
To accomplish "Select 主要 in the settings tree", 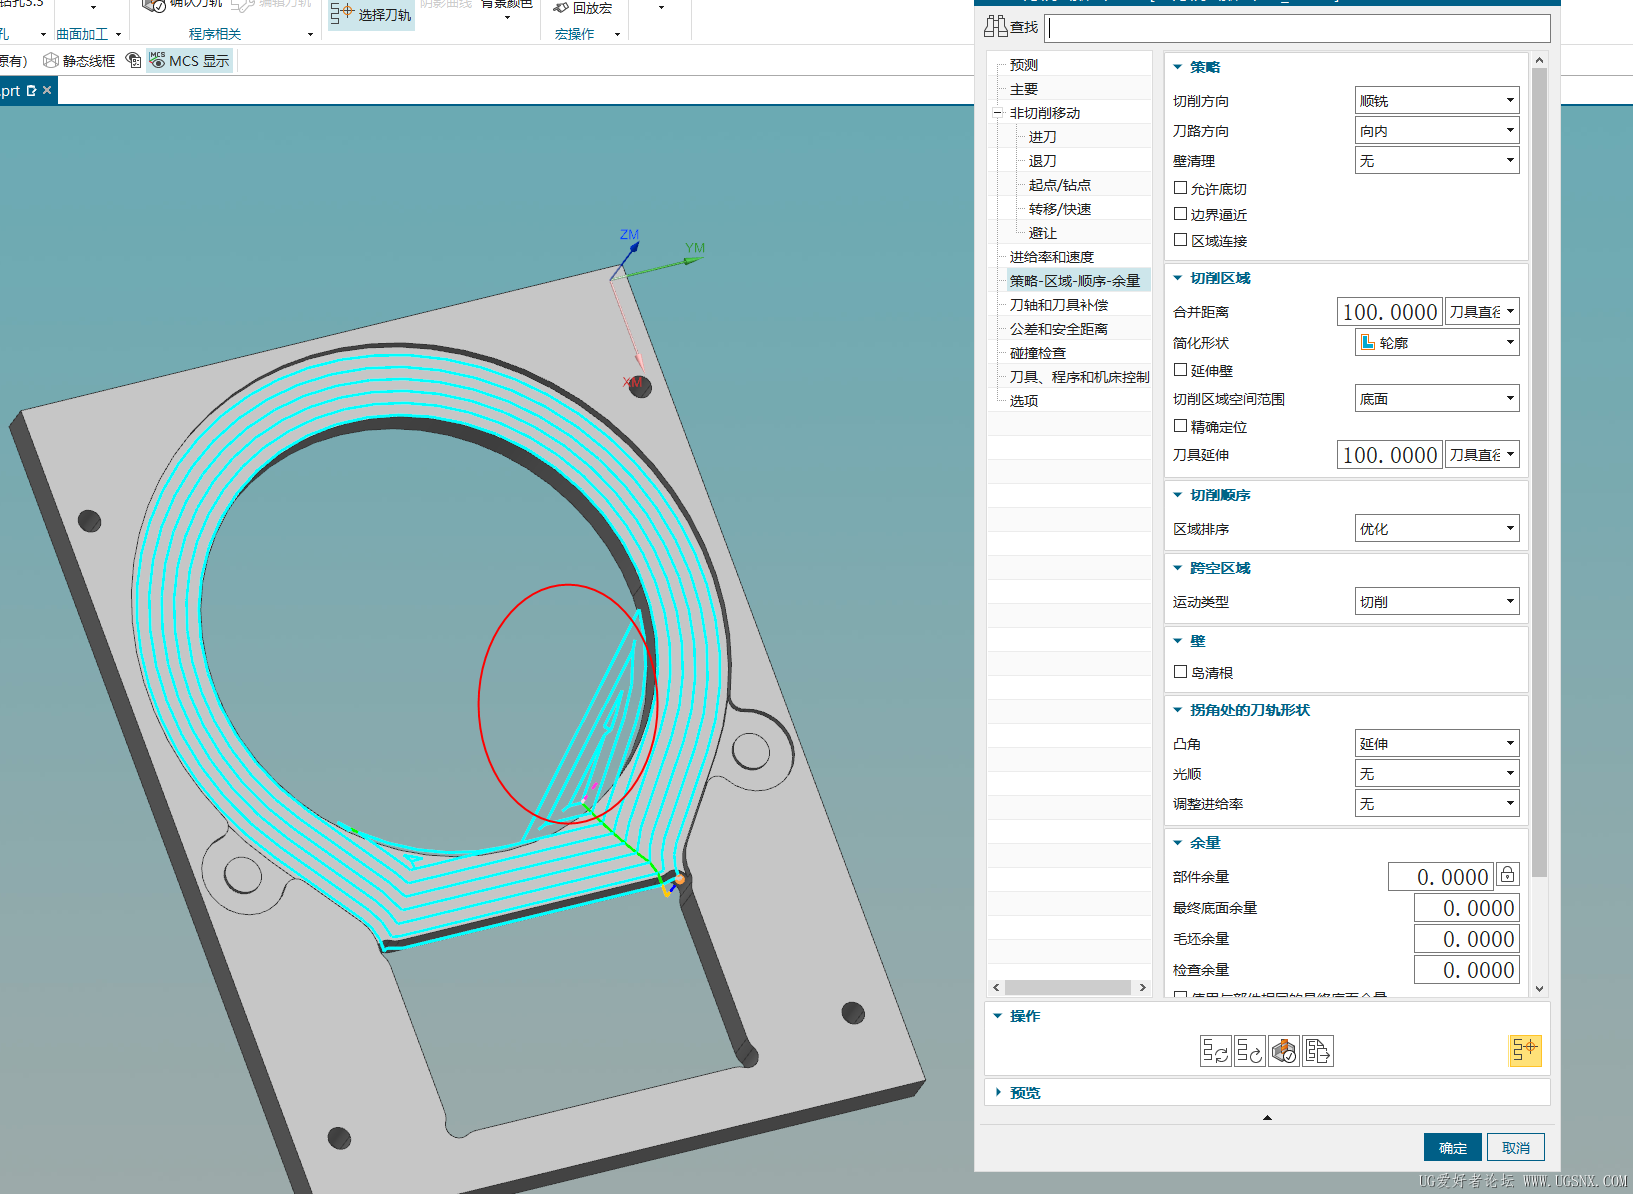I will pyautogui.click(x=1023, y=89).
